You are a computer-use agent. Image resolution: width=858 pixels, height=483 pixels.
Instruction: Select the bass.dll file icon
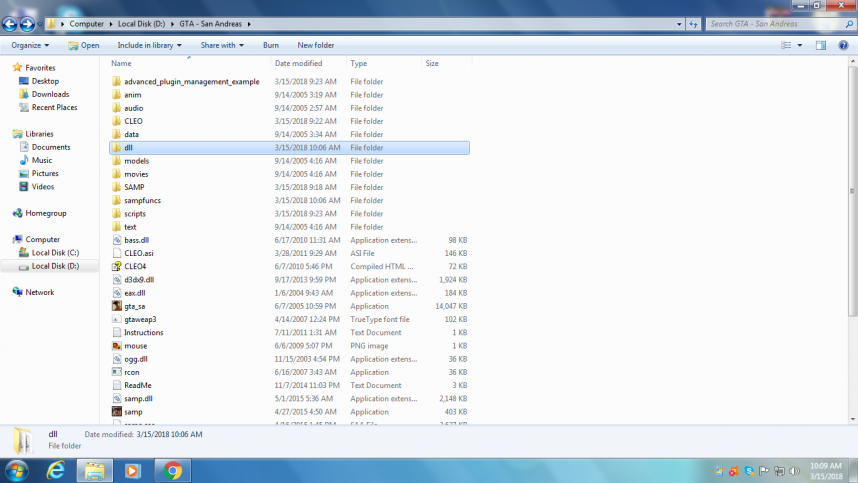tap(117, 240)
